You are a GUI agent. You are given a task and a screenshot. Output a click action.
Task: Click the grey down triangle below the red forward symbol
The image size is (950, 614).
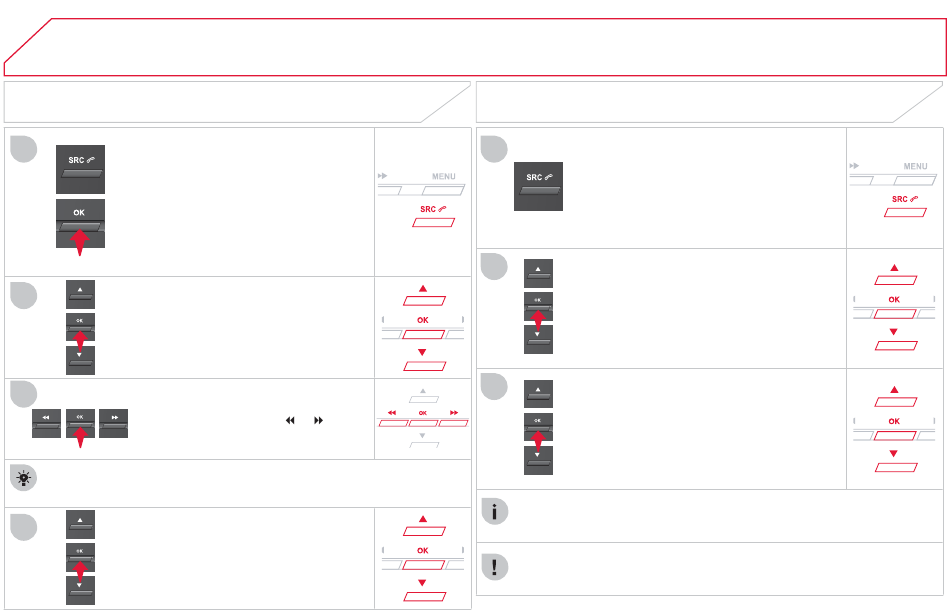click(x=422, y=436)
